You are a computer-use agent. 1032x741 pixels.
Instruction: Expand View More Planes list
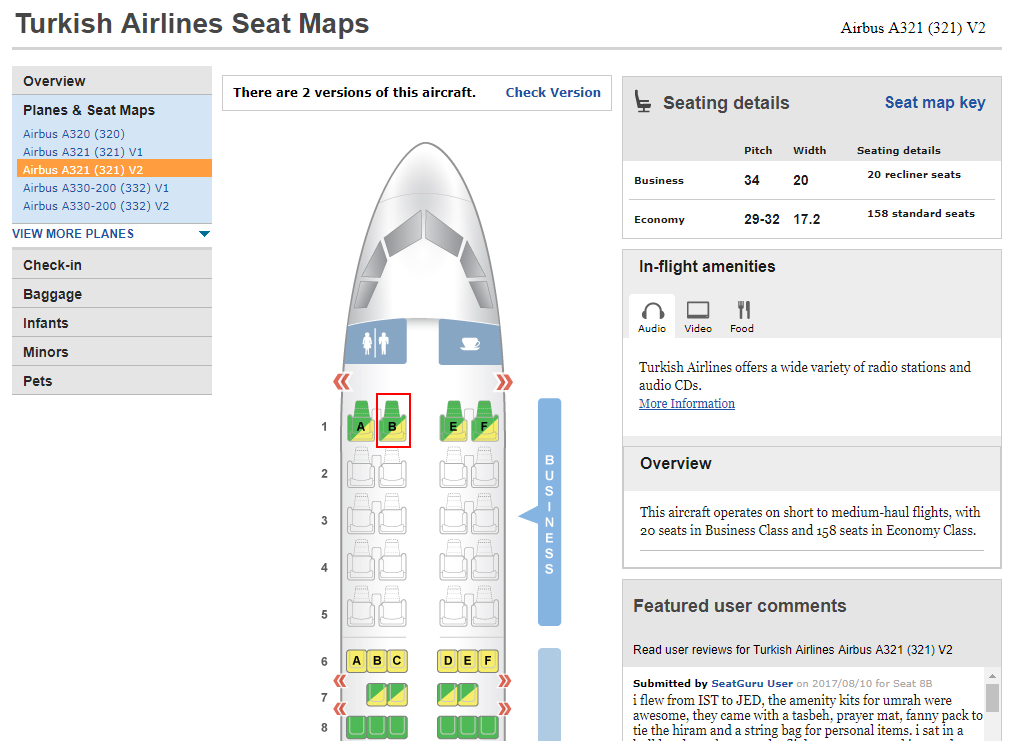click(111, 234)
